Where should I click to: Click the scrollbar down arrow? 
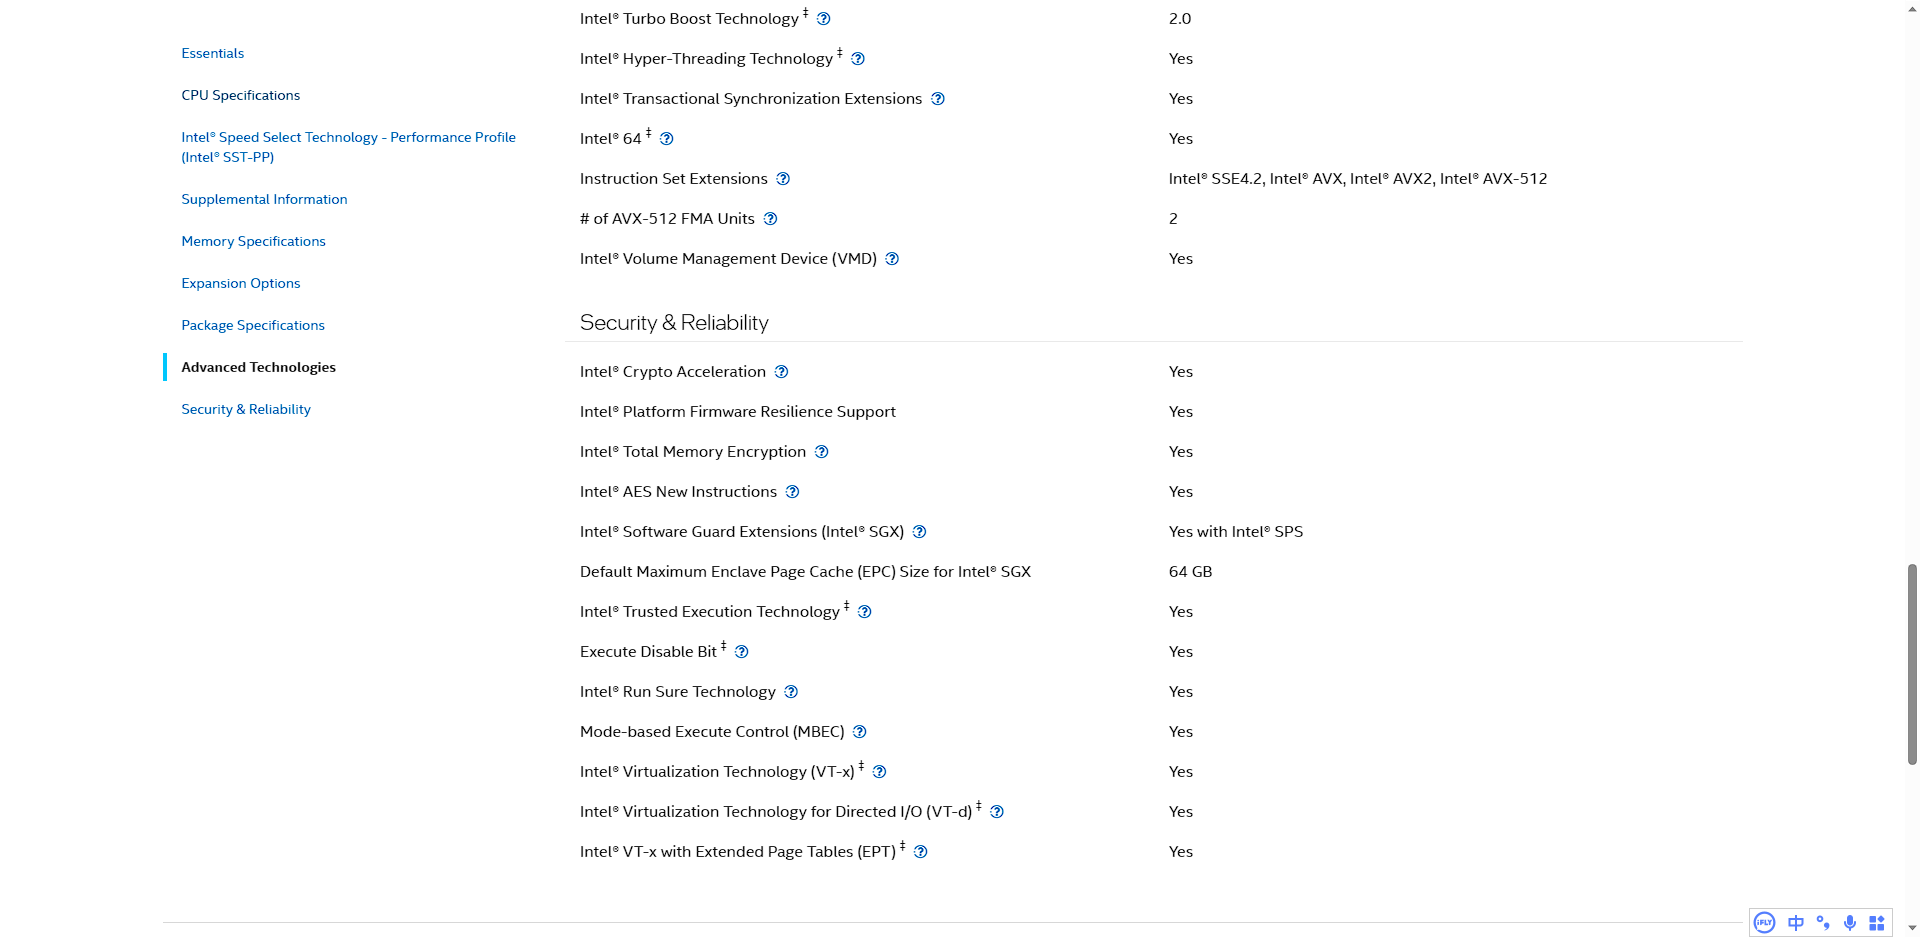tap(1912, 929)
